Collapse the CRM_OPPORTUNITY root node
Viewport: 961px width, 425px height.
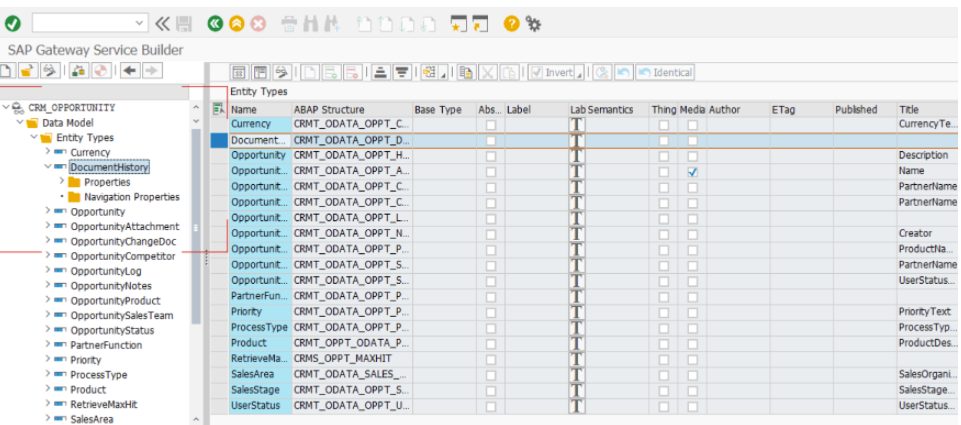tap(6, 107)
